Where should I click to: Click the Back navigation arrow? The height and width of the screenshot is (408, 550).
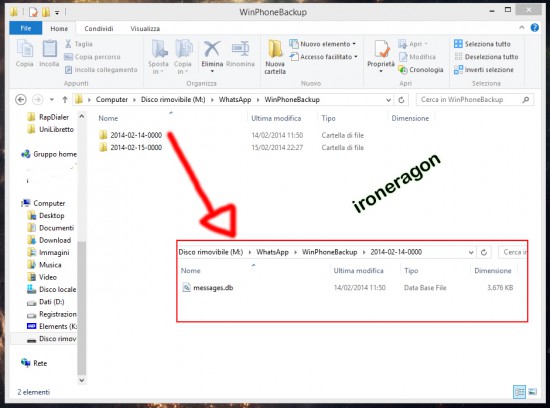tap(21, 100)
